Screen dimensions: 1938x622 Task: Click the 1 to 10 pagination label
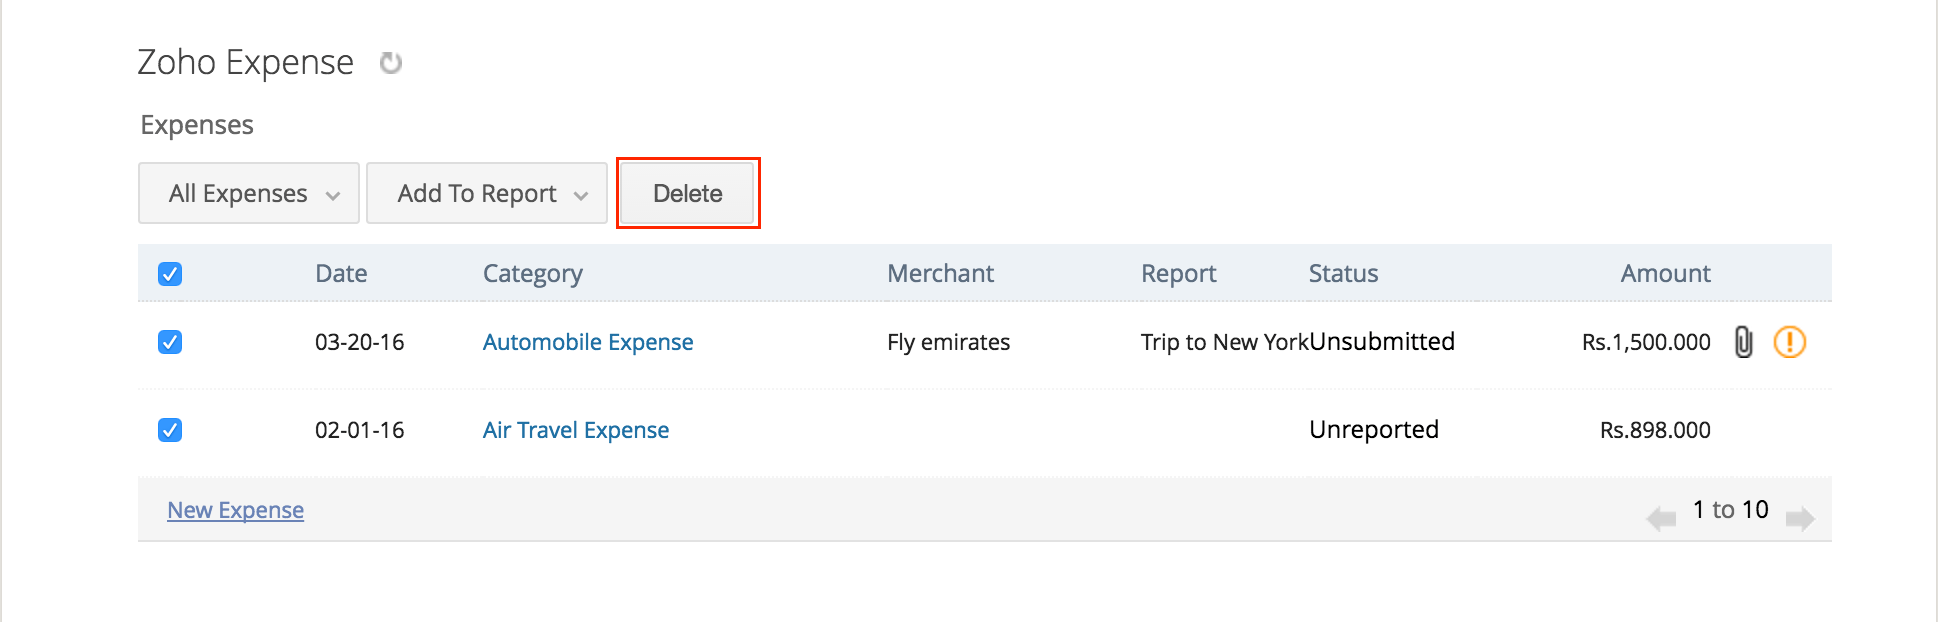(1729, 509)
